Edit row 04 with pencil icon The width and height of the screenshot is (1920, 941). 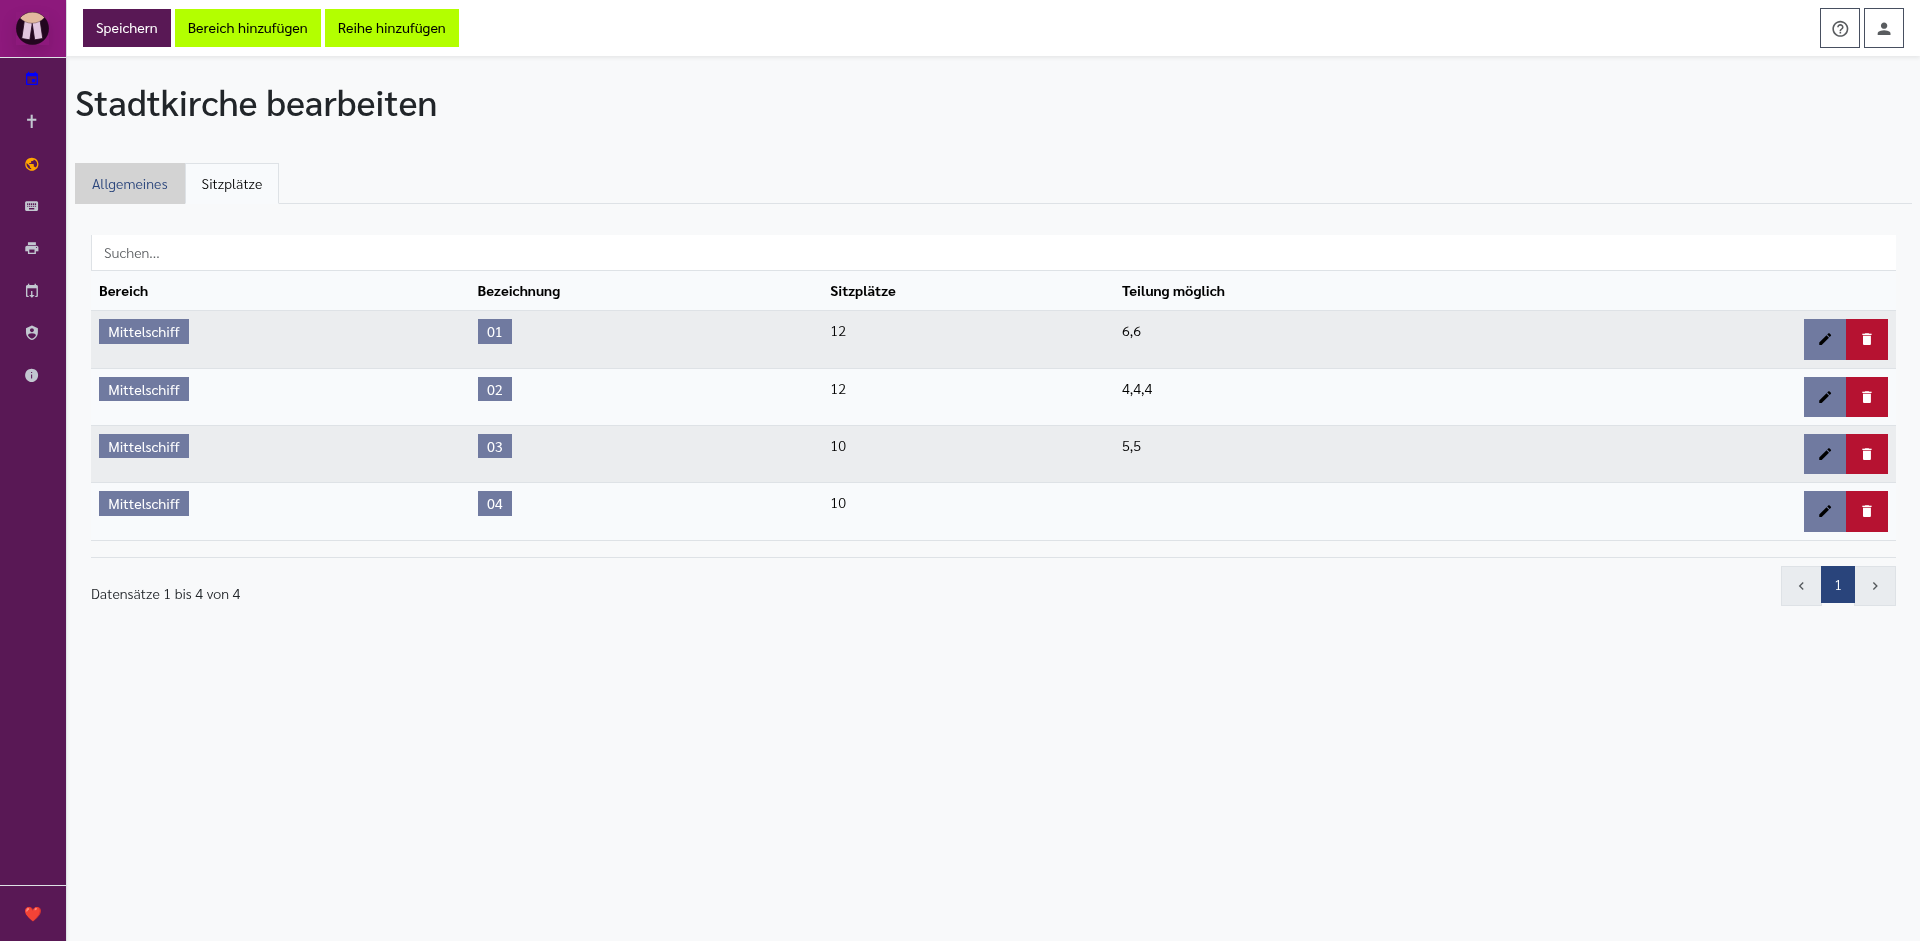coord(1825,511)
